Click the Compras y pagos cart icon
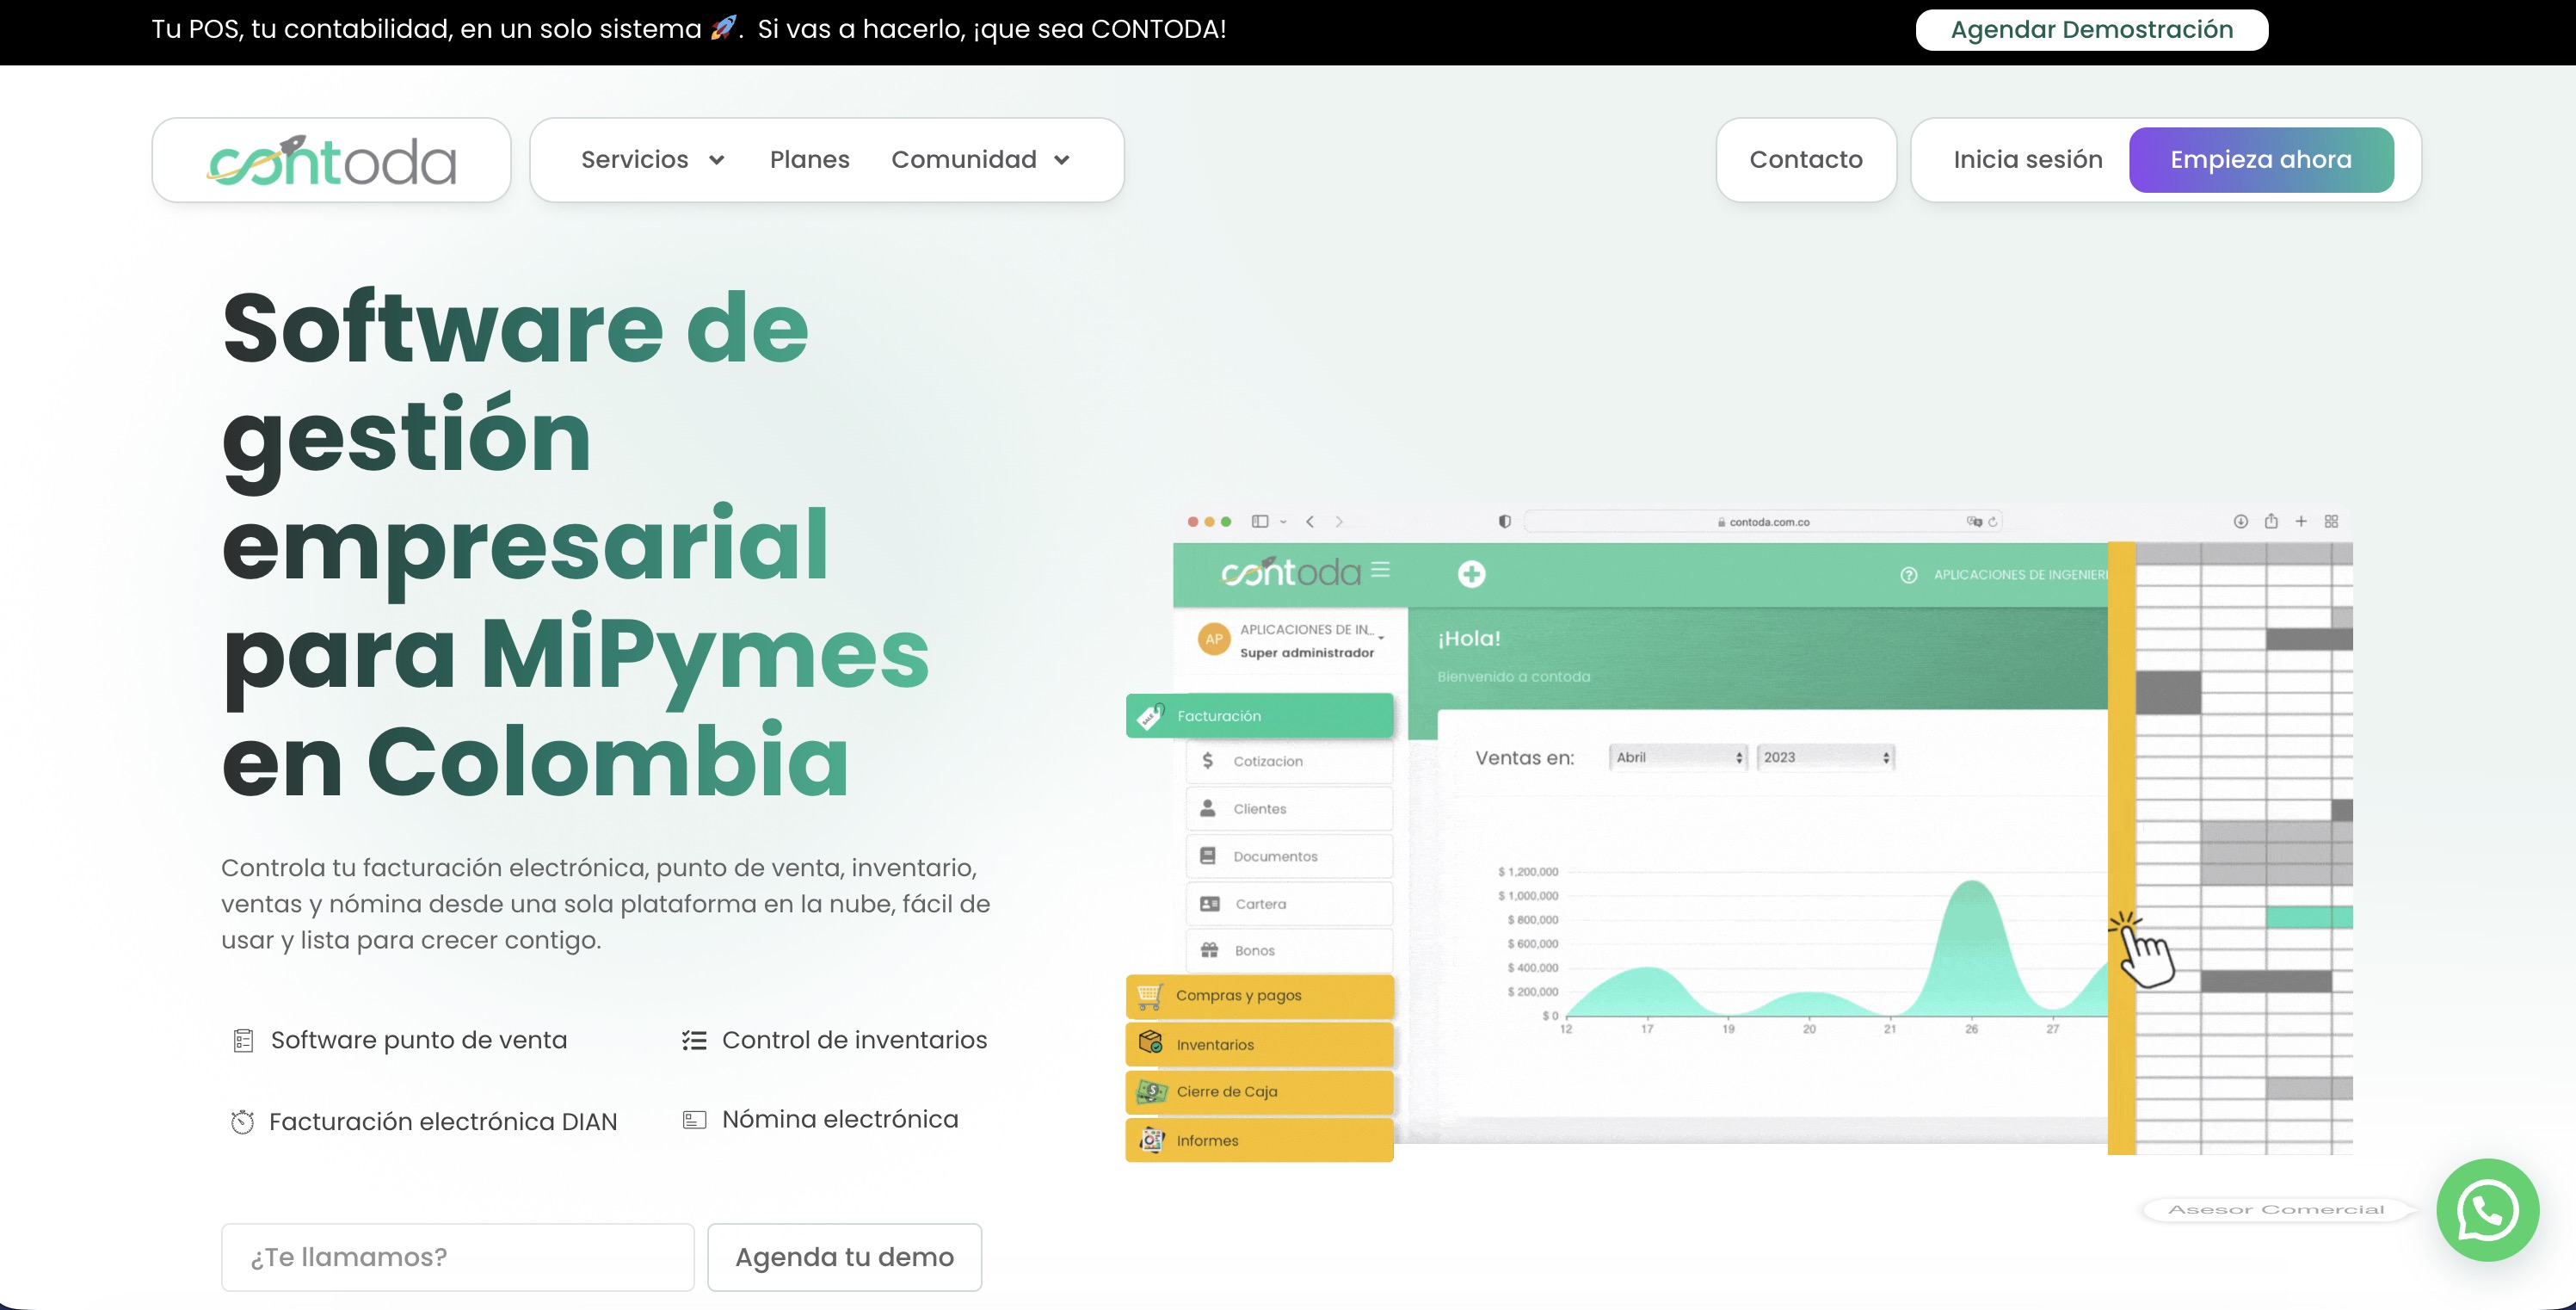 [x=1149, y=996]
